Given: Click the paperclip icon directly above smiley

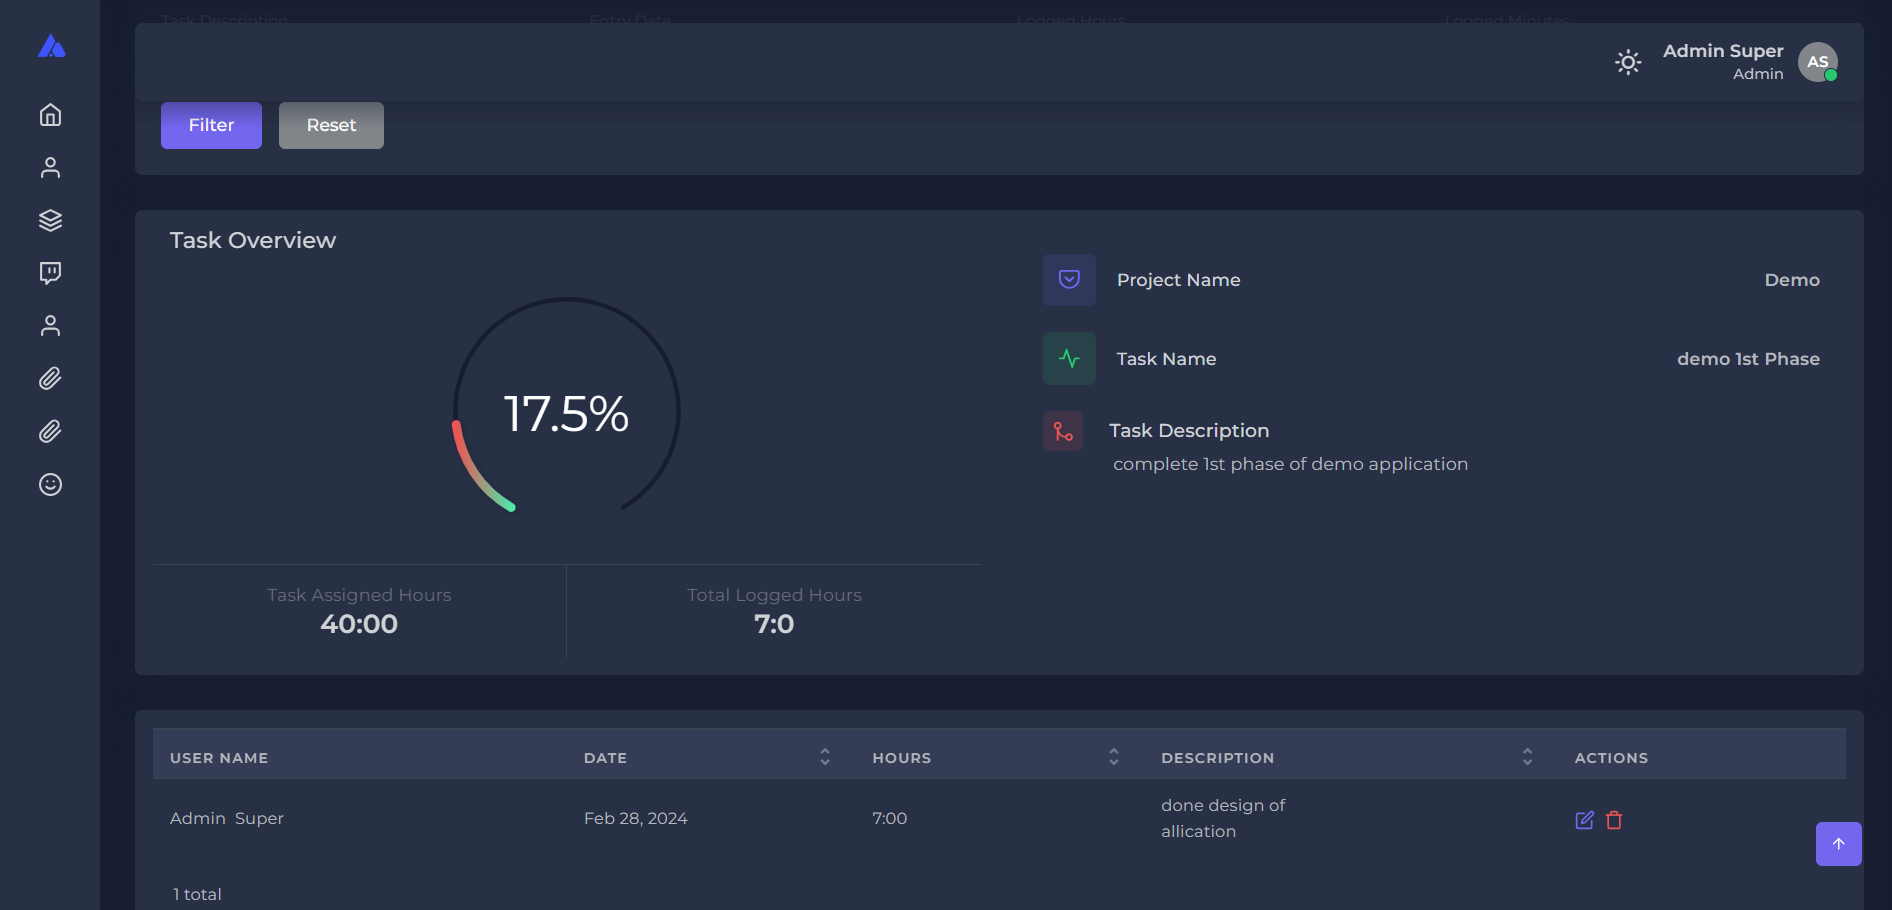Looking at the screenshot, I should 50,432.
